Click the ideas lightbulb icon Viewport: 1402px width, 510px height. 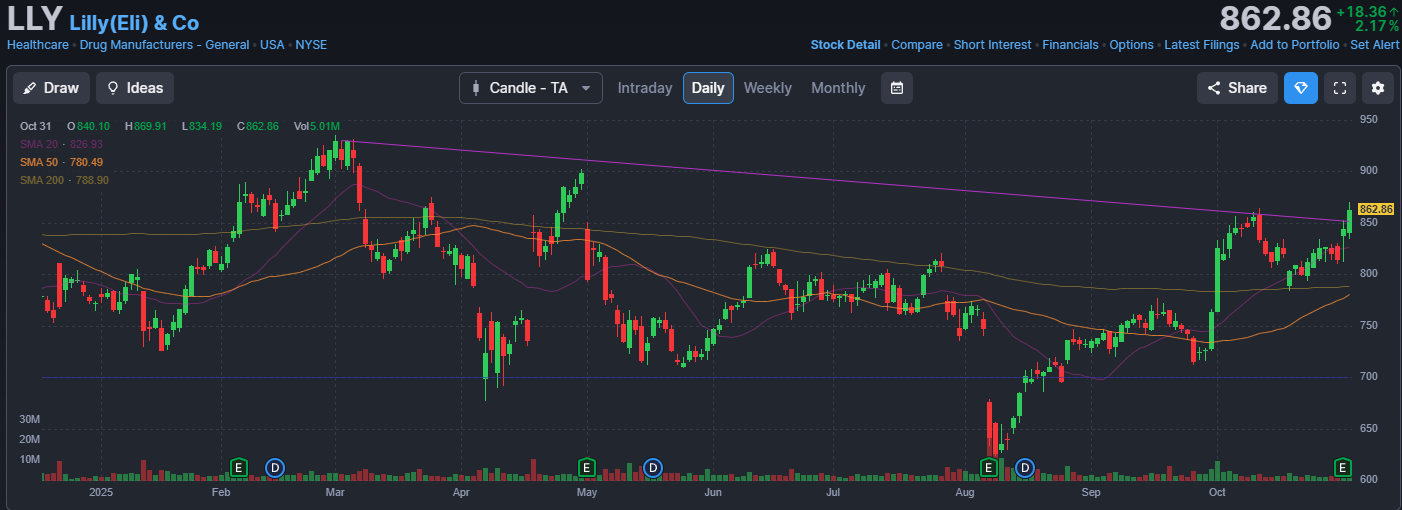click(113, 88)
